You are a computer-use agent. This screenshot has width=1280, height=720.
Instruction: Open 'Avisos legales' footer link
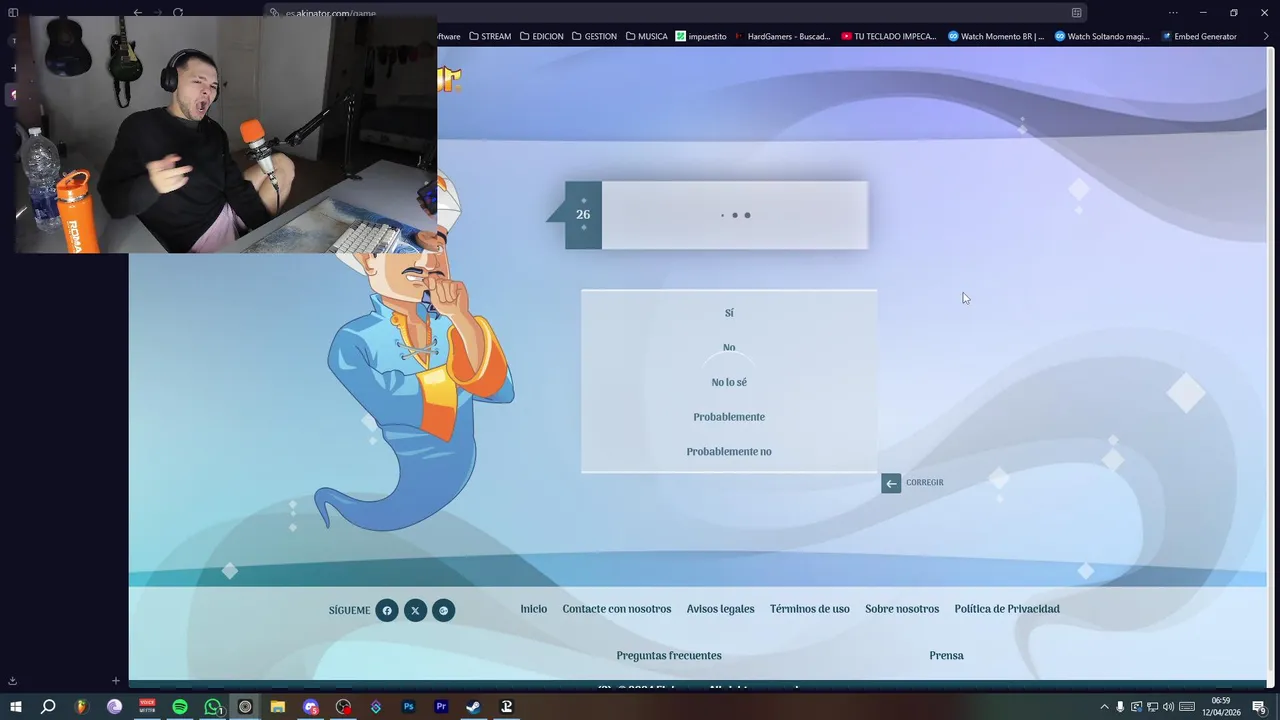tap(720, 609)
